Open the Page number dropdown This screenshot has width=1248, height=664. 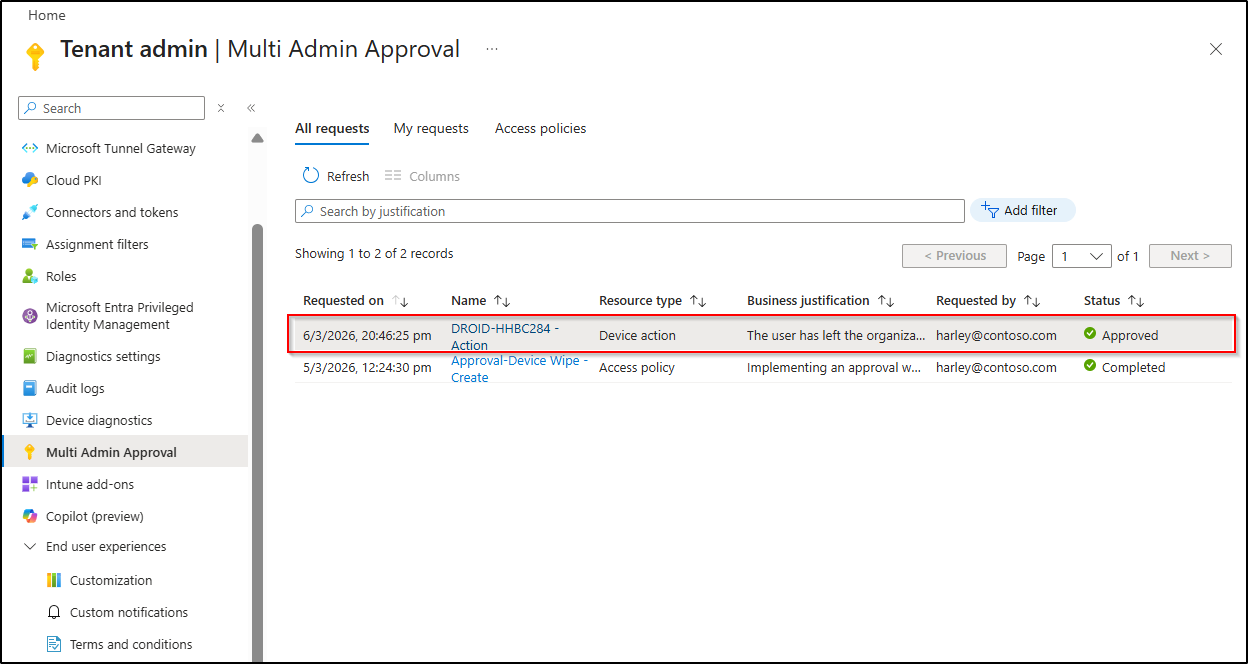point(1081,256)
